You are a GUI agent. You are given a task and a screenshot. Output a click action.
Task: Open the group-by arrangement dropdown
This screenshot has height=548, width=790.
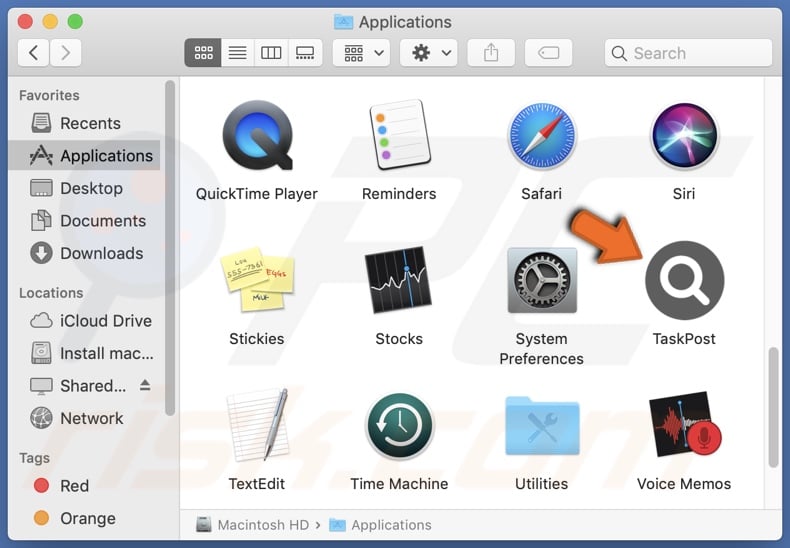361,52
